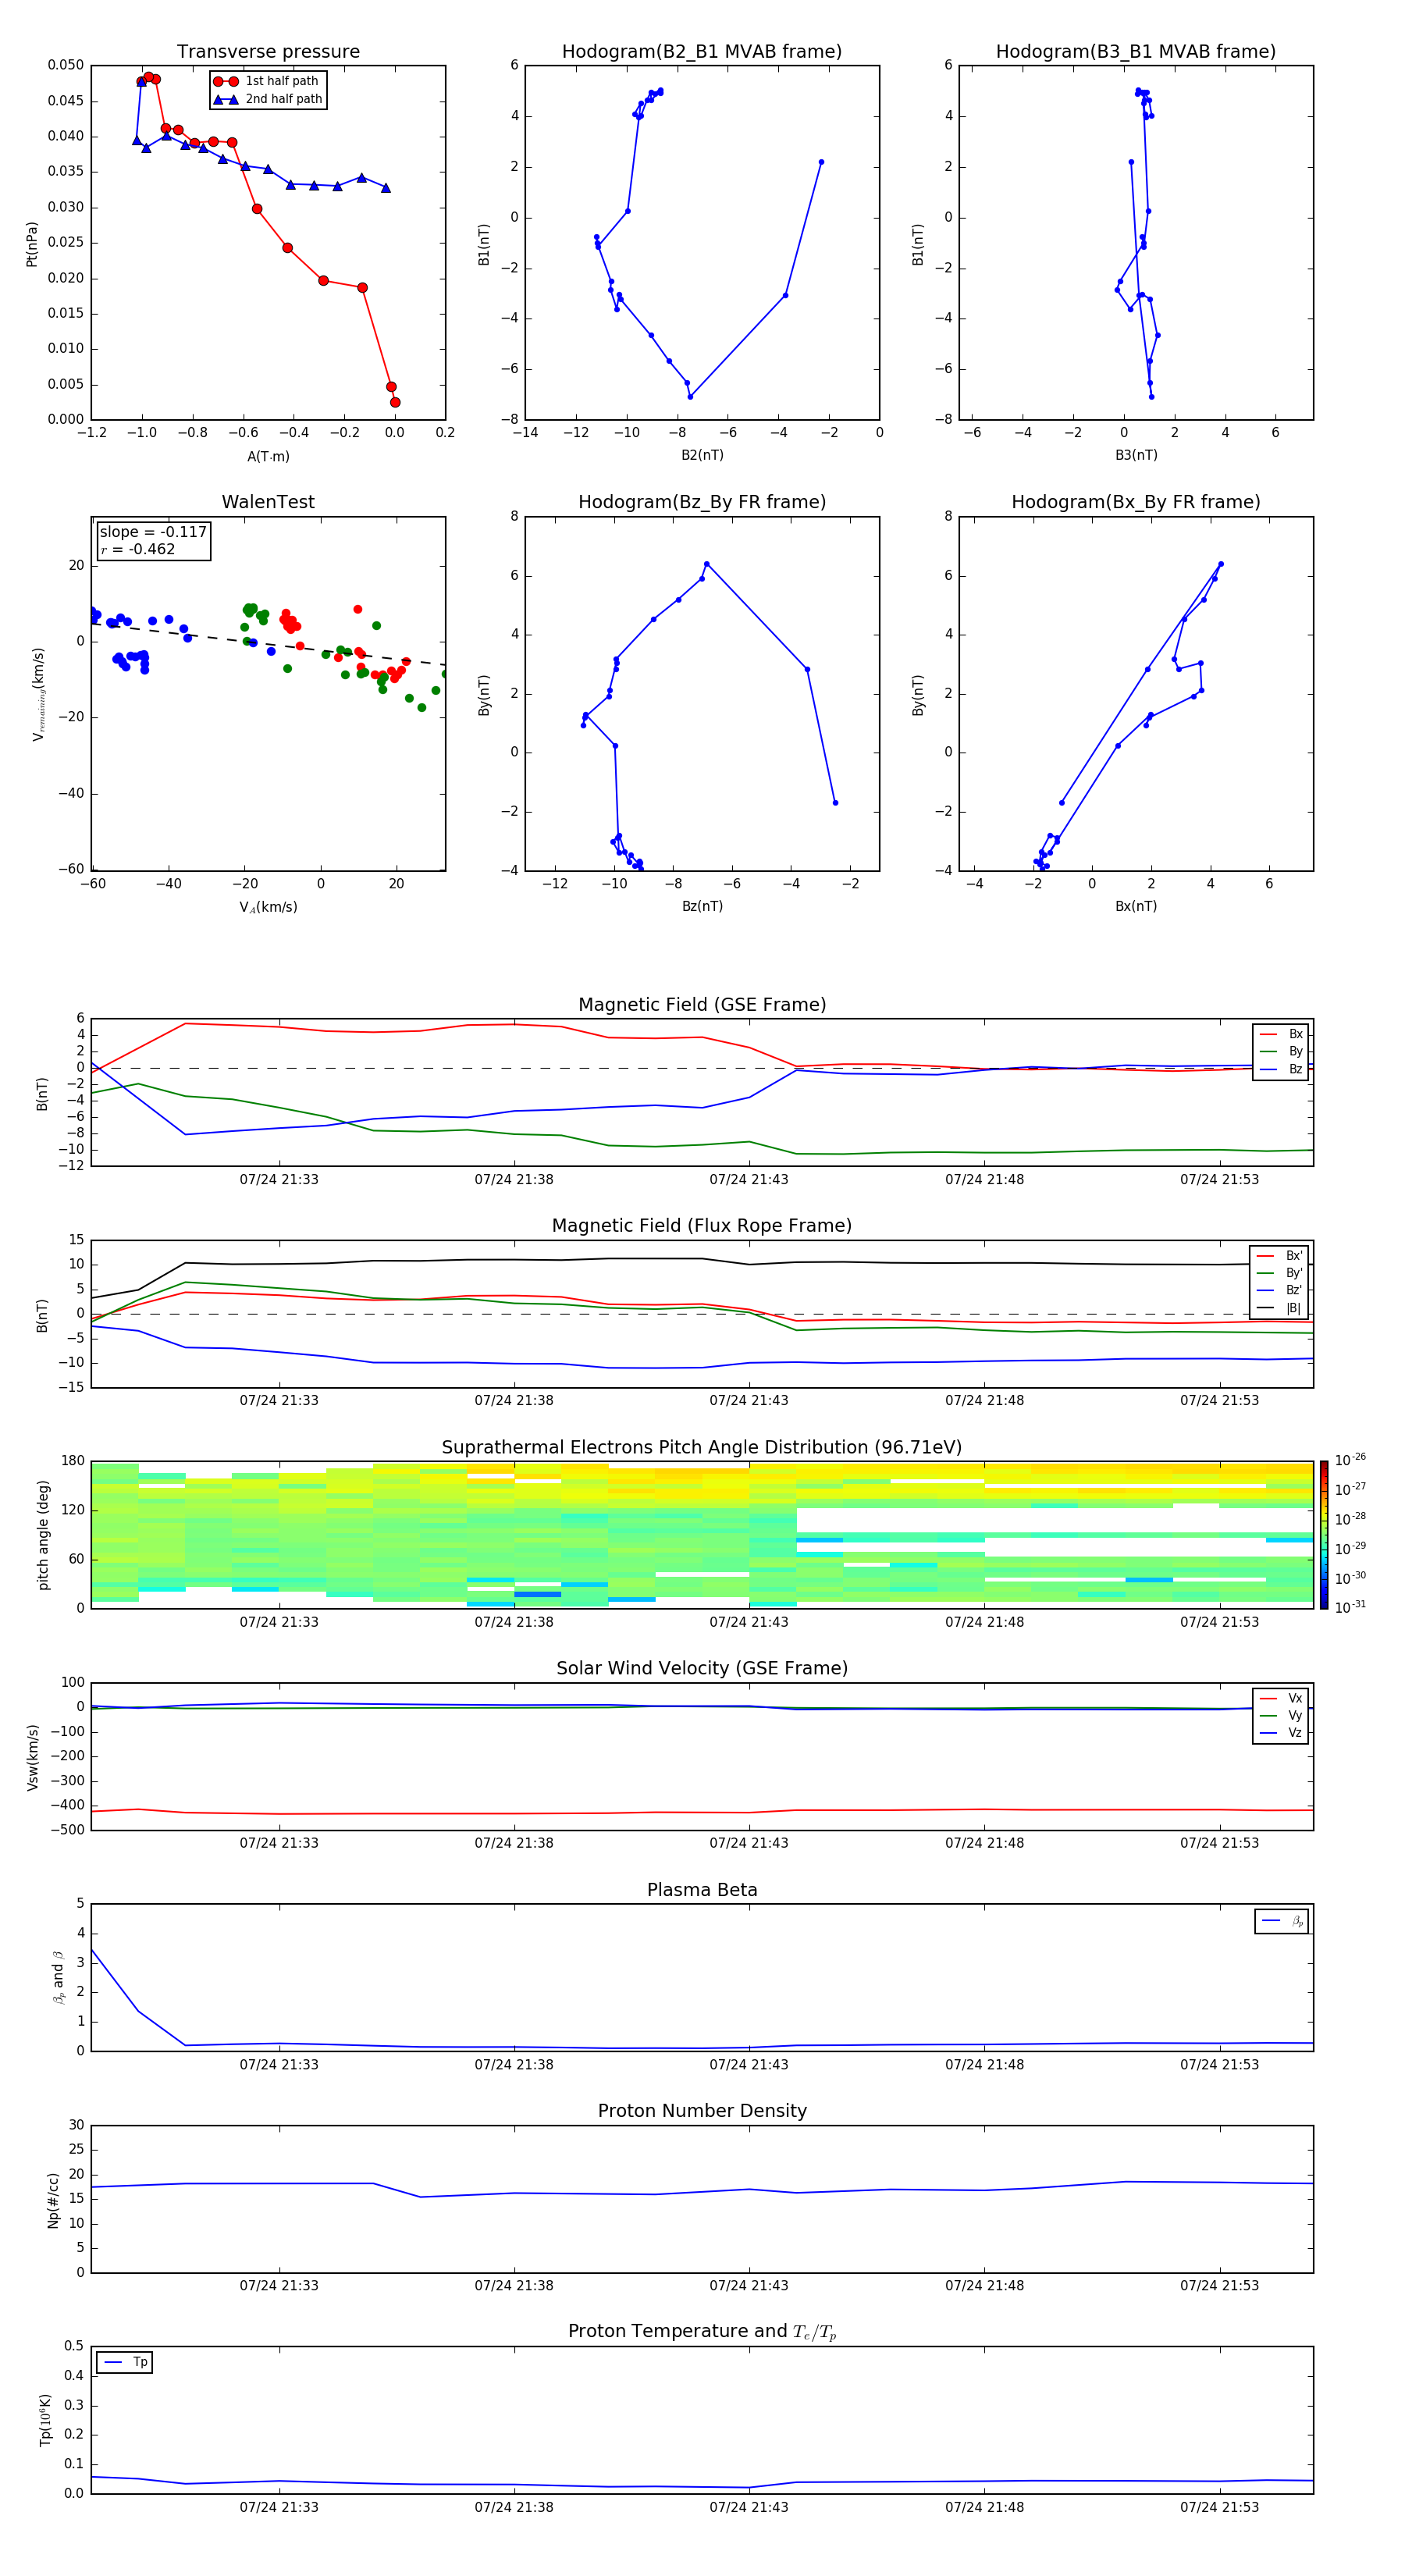This screenshot has width=1405, height=2576.
Task: Click the |B| legend entry in Flux Rope plot
Action: pos(1280,1308)
